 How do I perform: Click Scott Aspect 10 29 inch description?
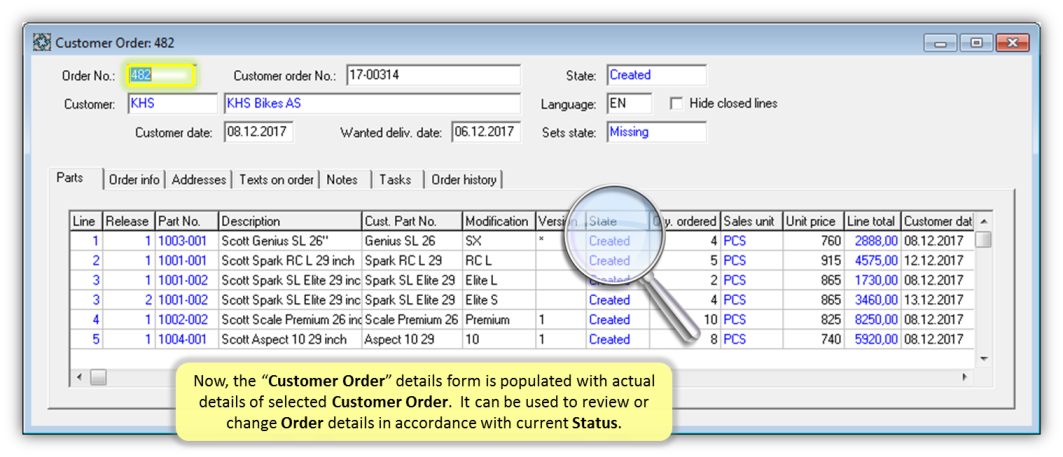pos(290,339)
